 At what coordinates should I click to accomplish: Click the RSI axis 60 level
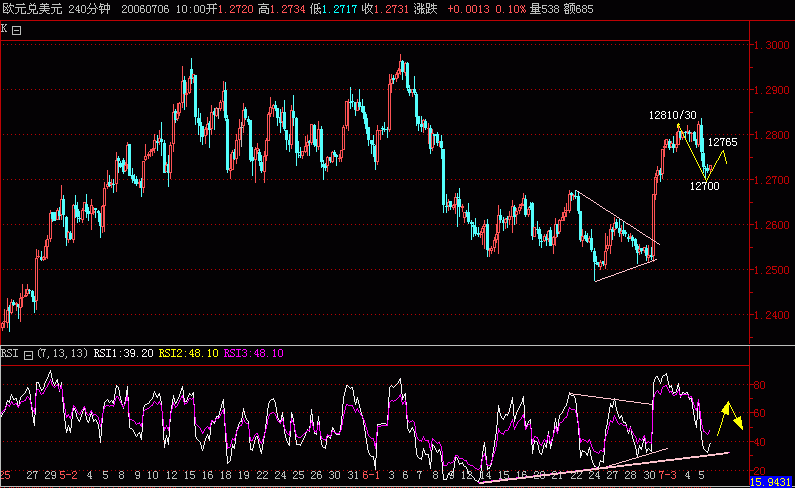(x=759, y=413)
